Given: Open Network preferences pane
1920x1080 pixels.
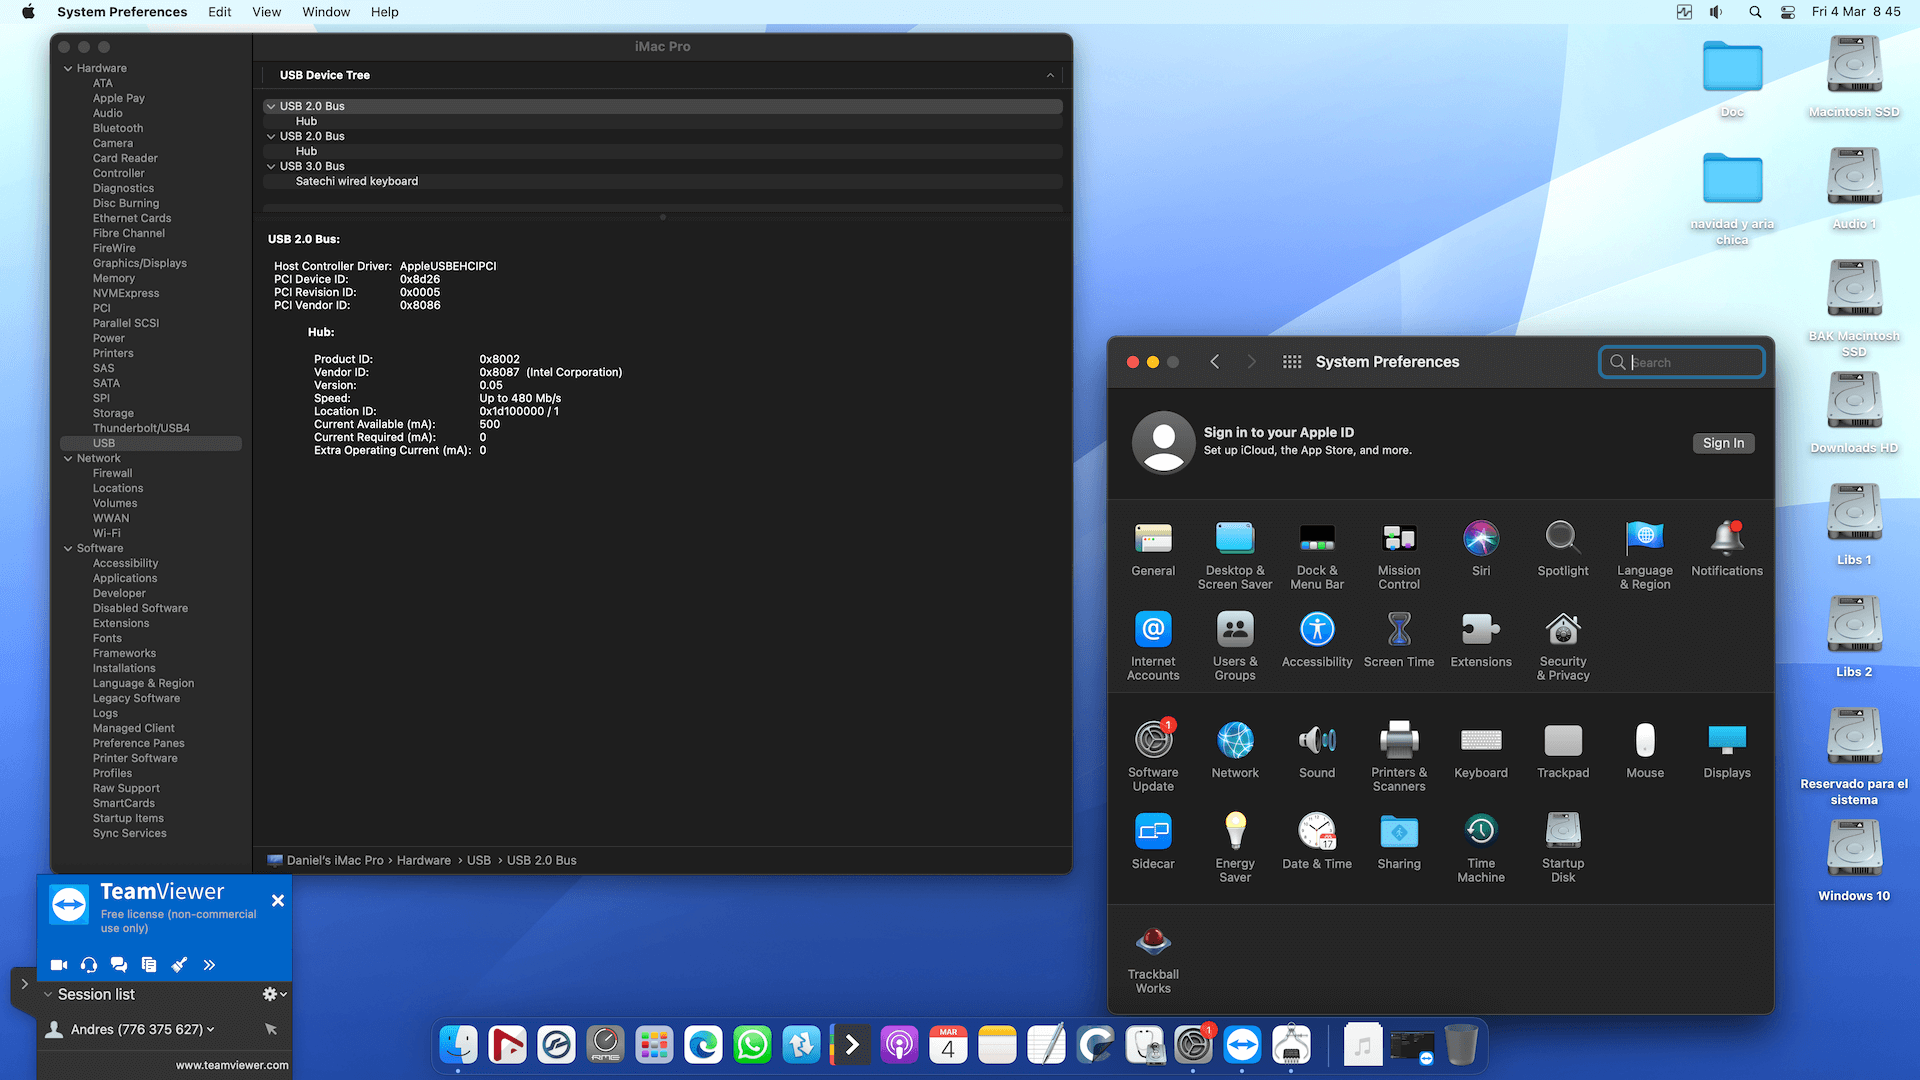Looking at the screenshot, I should tap(1235, 750).
